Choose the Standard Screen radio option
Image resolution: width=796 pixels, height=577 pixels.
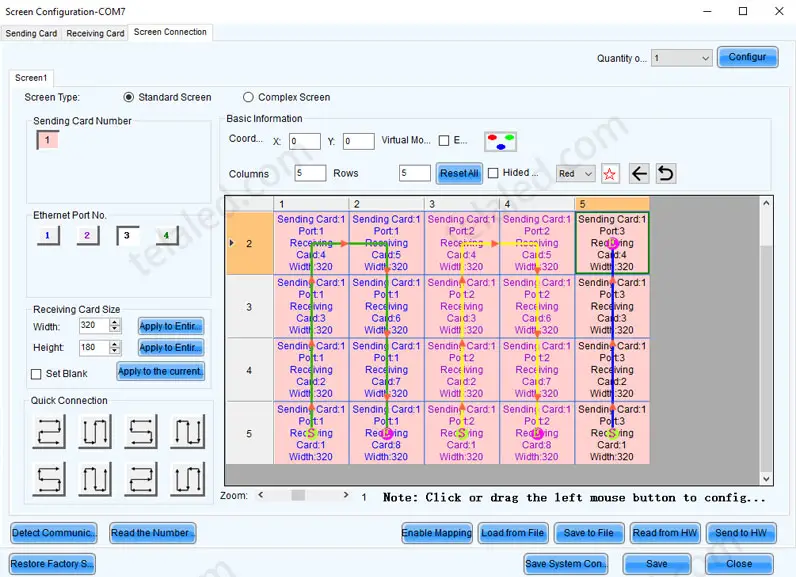click(129, 97)
